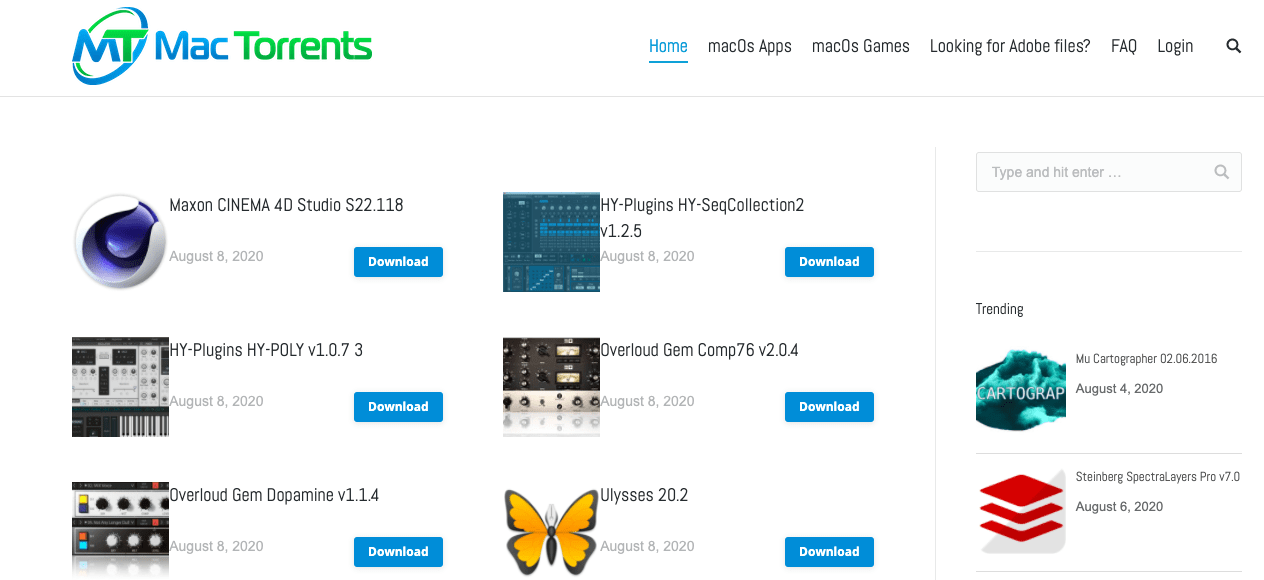Viewport: 1264px width, 580px height.
Task: Open the Steinberg SpectraLayers Pro v7.0 trending link
Action: [1158, 477]
